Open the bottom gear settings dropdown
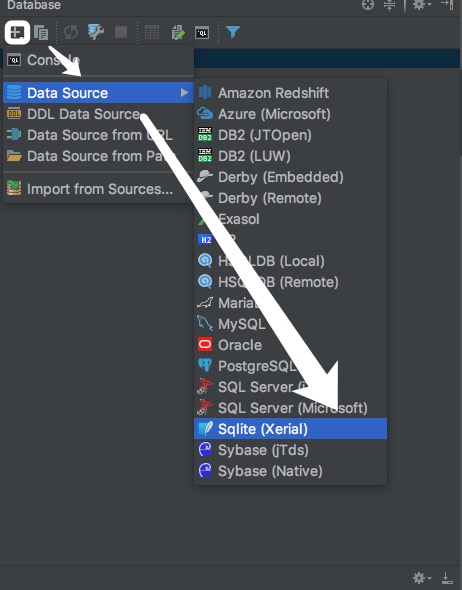462x590 pixels. click(x=422, y=577)
